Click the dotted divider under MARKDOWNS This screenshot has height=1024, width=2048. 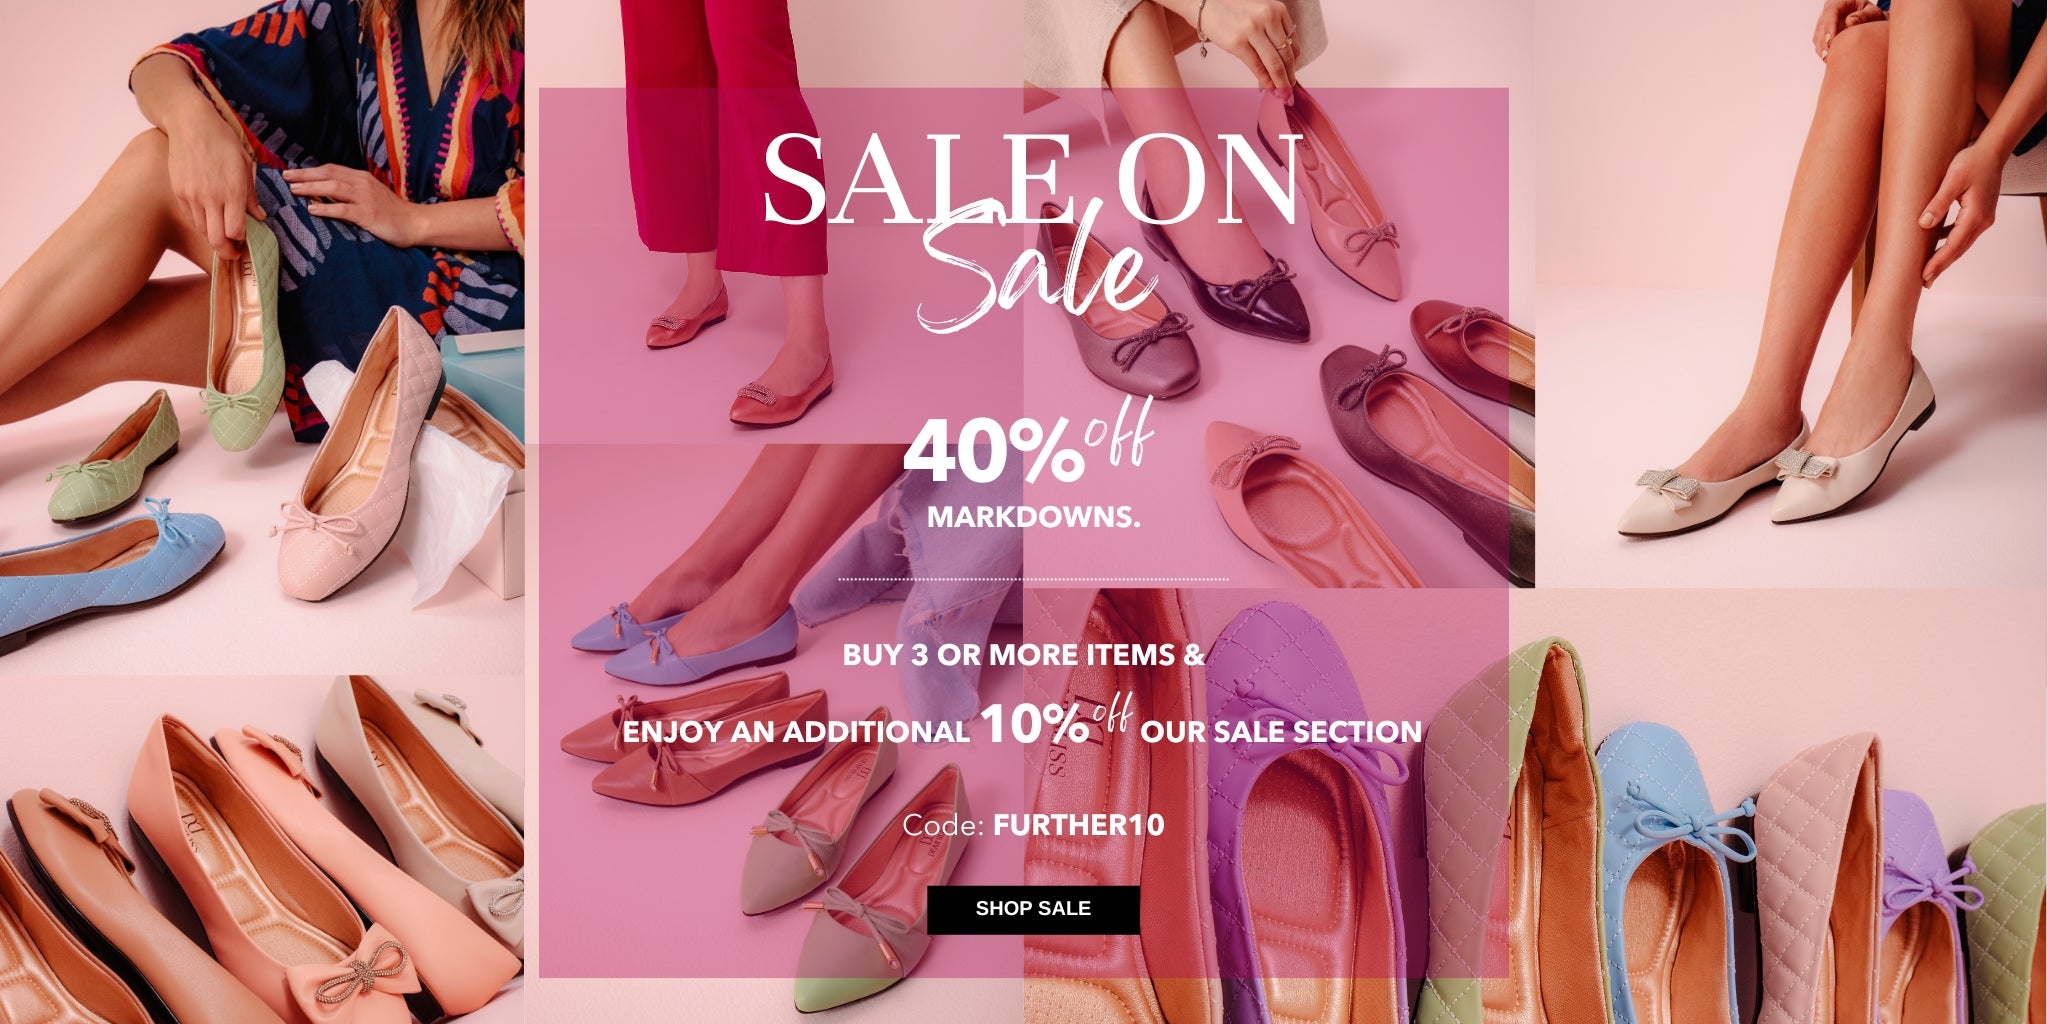1033,579
